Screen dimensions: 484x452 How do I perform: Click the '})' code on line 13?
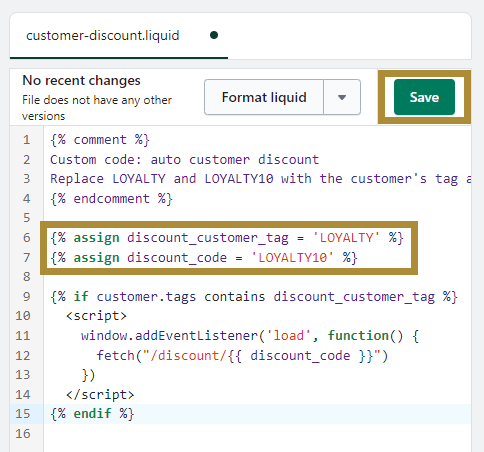88,375
